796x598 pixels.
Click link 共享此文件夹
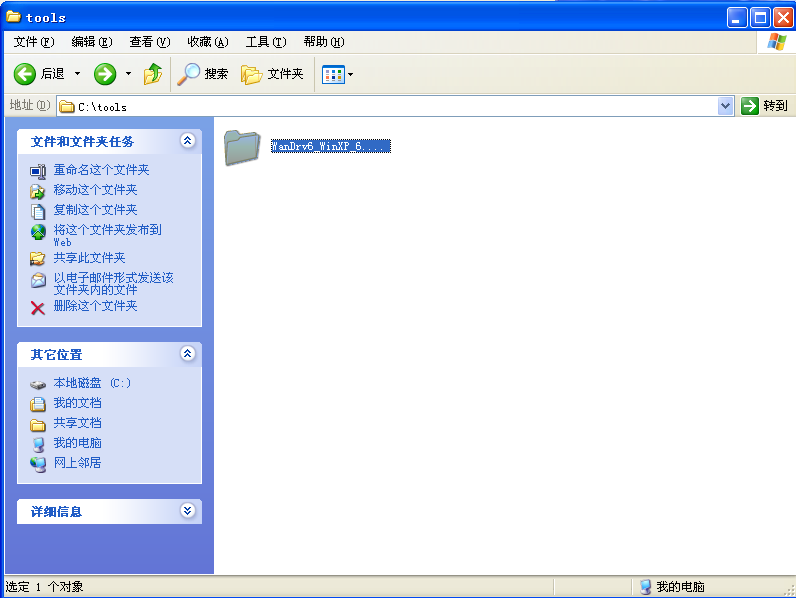pyautogui.click(x=89, y=258)
